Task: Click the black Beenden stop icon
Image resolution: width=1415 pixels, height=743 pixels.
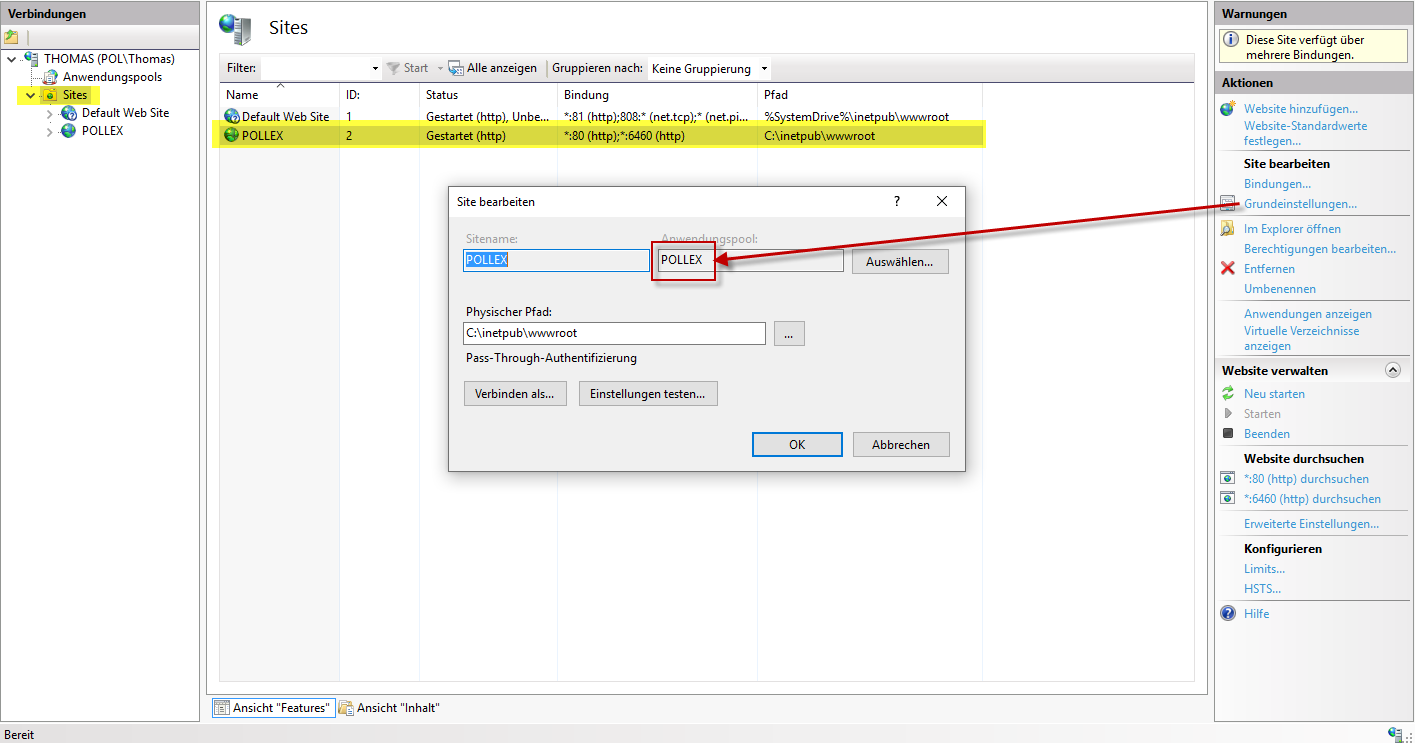Action: click(x=1228, y=434)
